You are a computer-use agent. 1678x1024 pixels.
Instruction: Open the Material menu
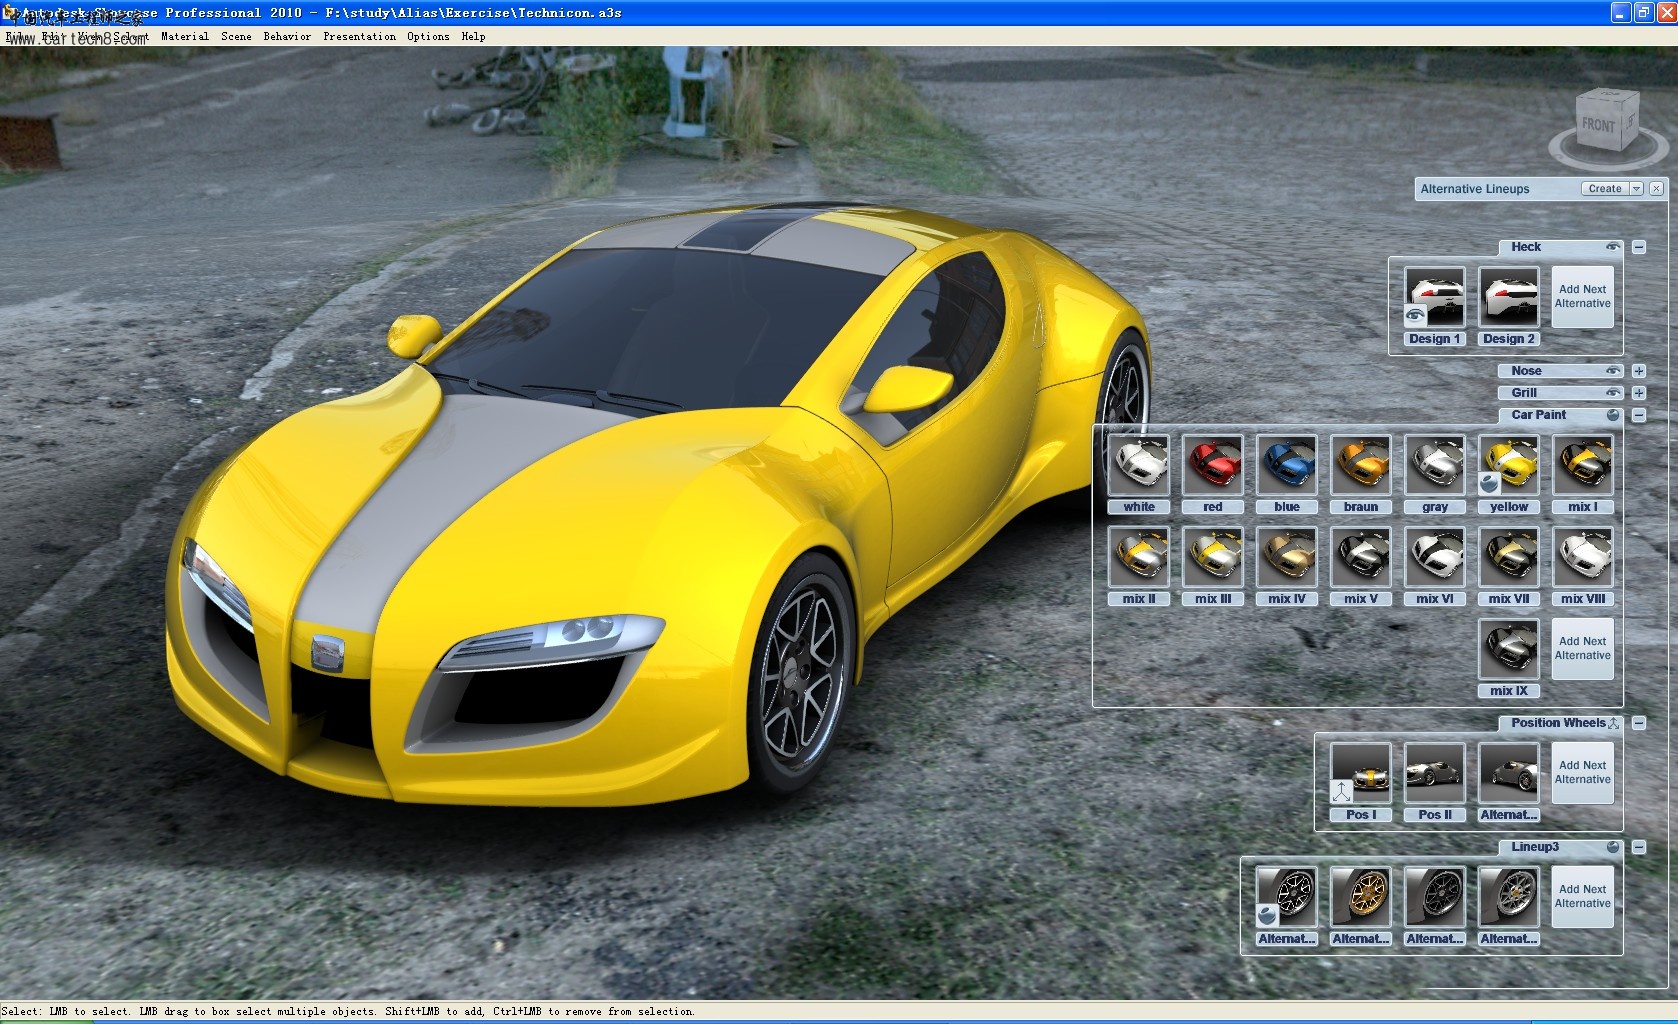[x=185, y=36]
